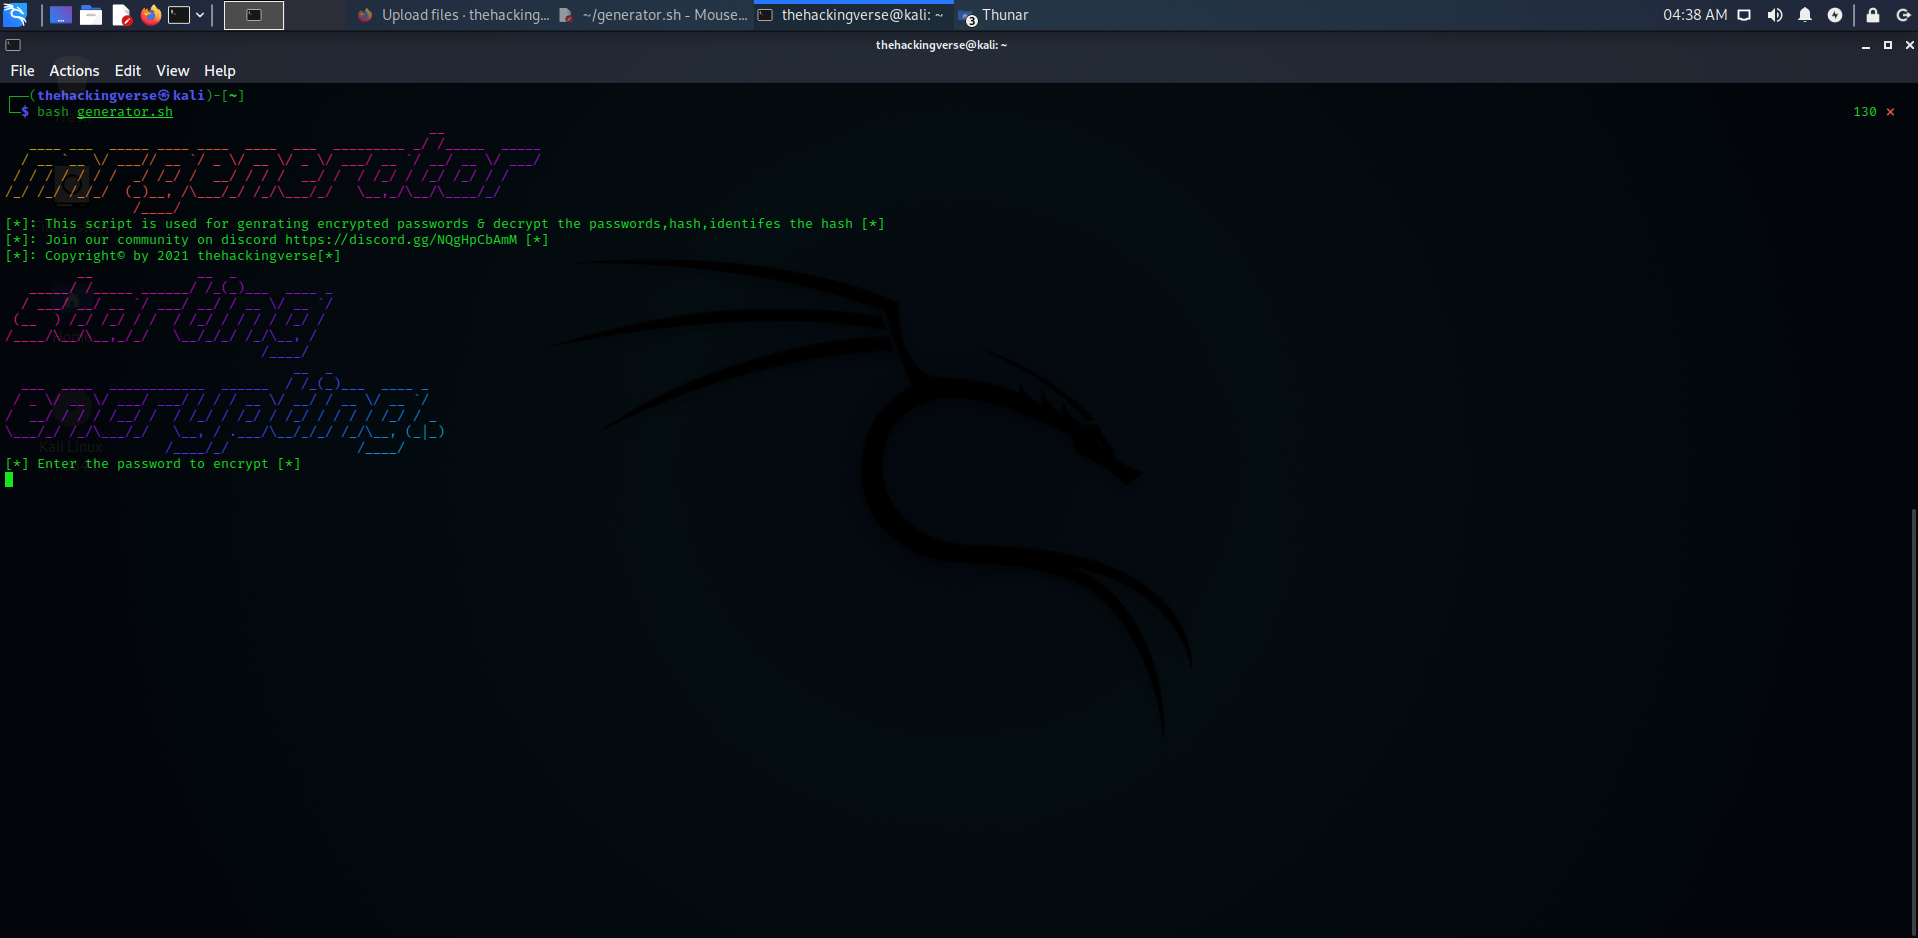Open the text editor icon in the panel

121,14
